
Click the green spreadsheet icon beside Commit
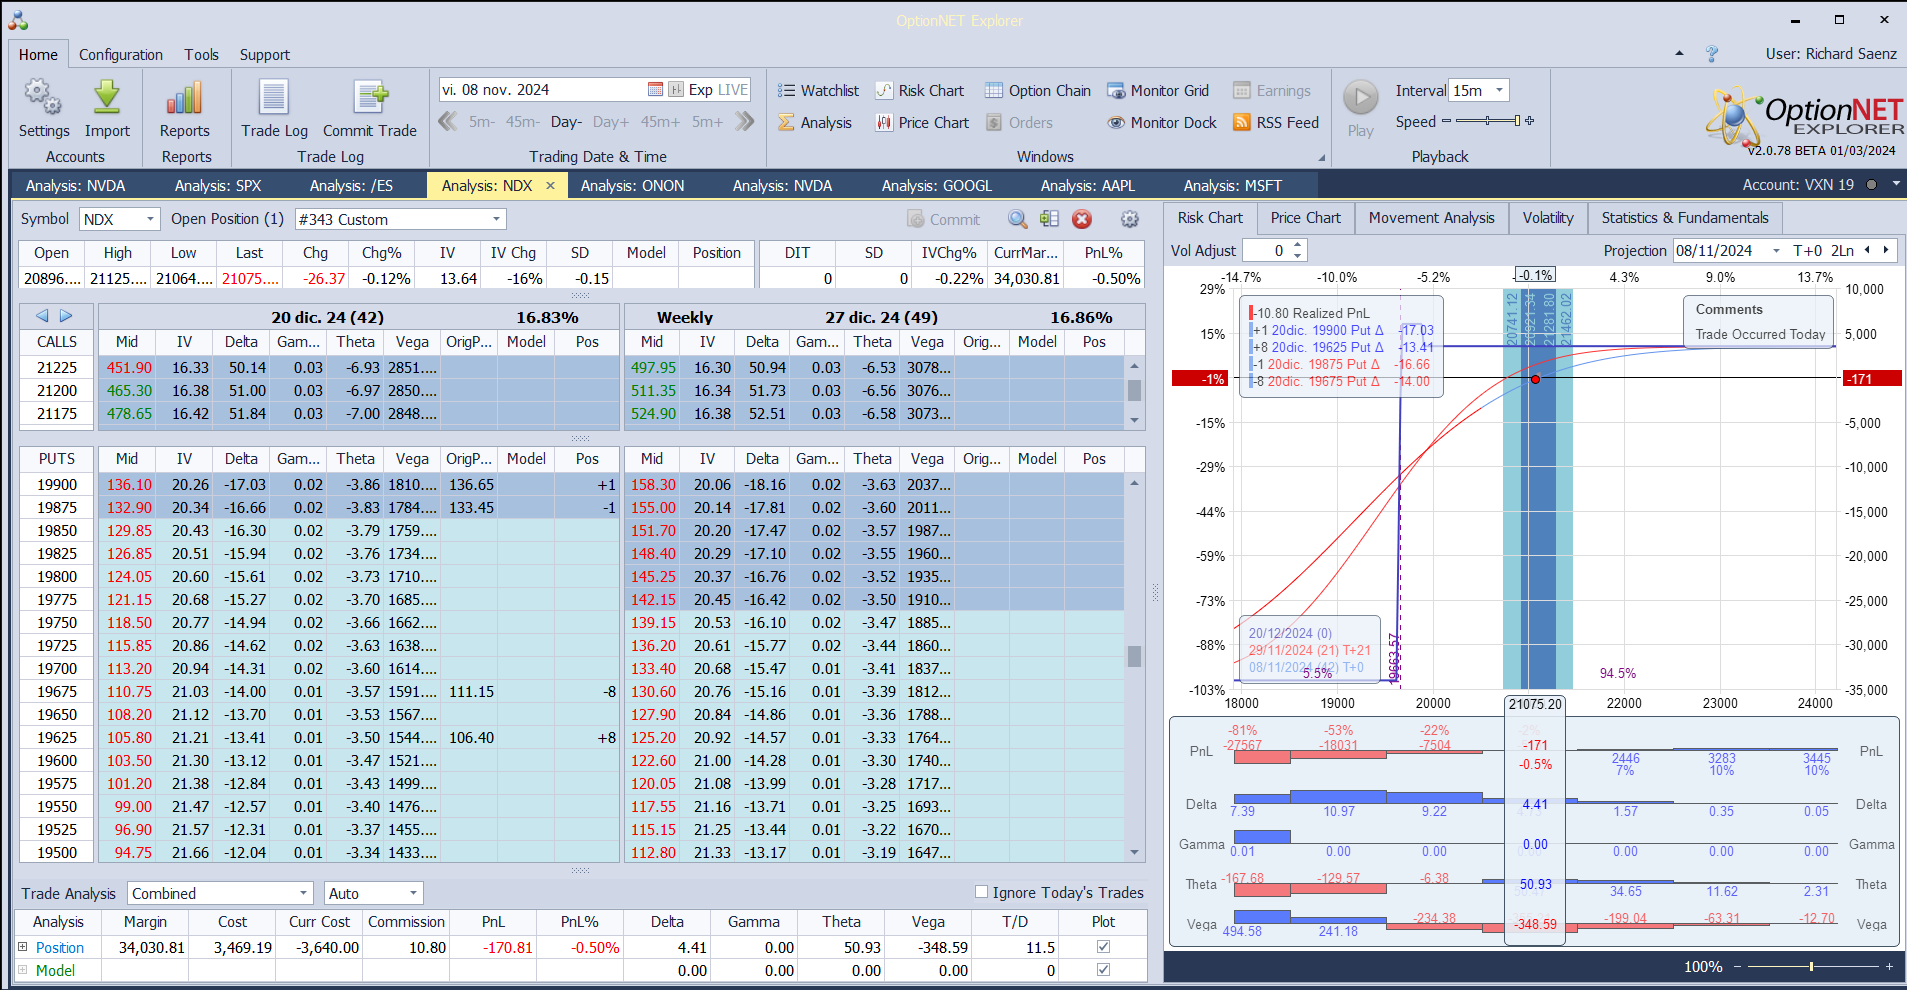tap(1049, 219)
